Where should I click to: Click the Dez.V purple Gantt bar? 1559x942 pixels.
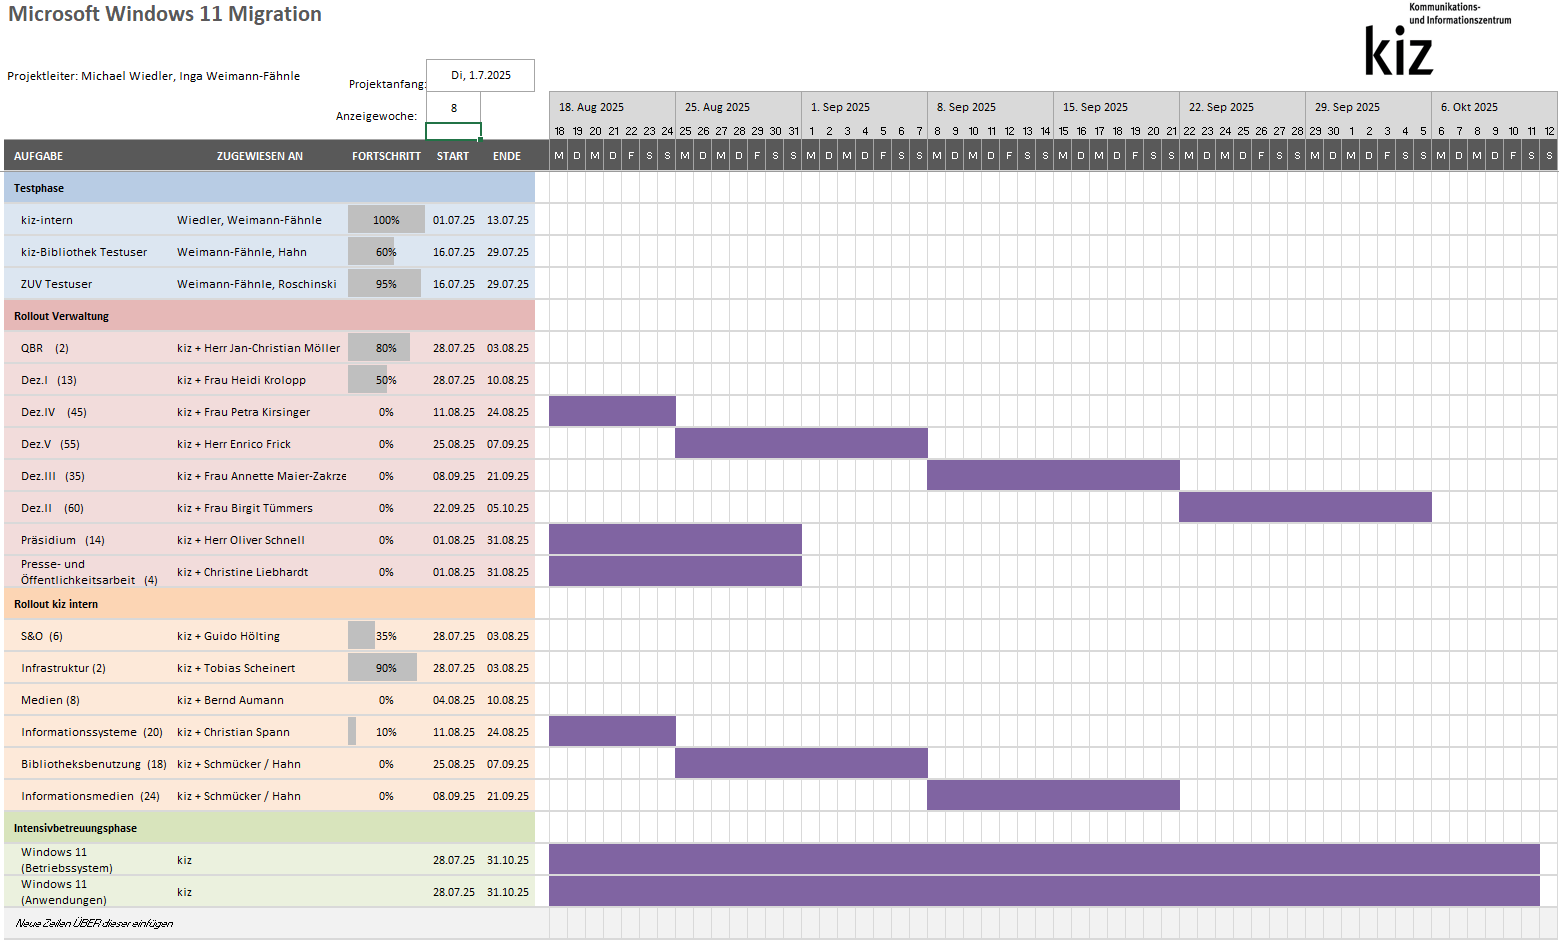pos(801,443)
